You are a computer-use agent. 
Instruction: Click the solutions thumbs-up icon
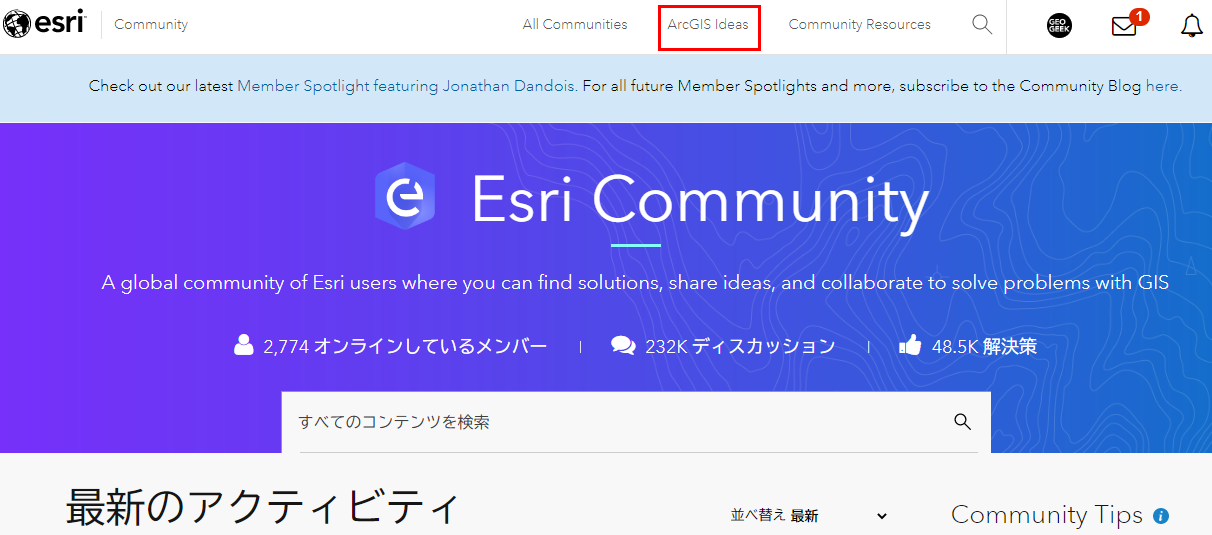910,346
